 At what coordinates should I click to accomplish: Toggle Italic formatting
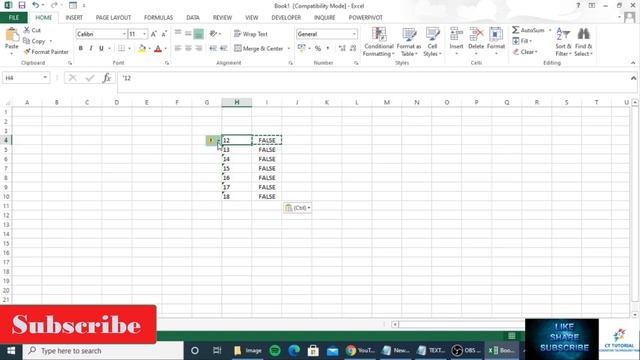(x=91, y=48)
